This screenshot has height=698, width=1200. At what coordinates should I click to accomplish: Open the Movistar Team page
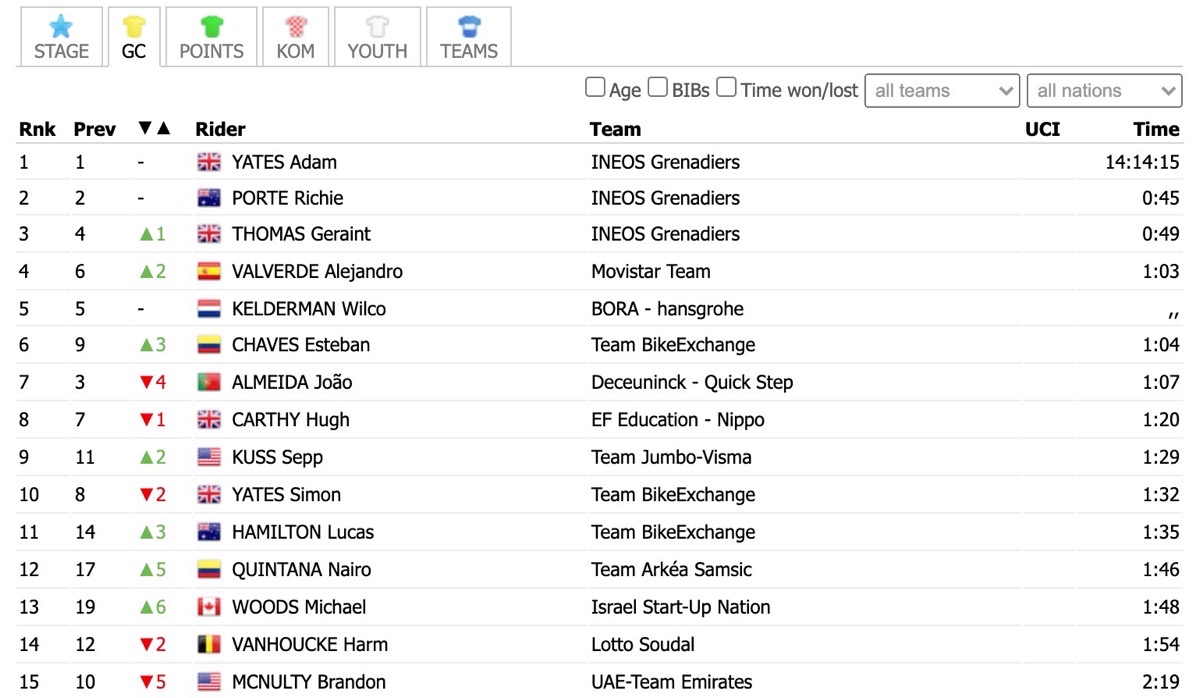pyautogui.click(x=650, y=271)
